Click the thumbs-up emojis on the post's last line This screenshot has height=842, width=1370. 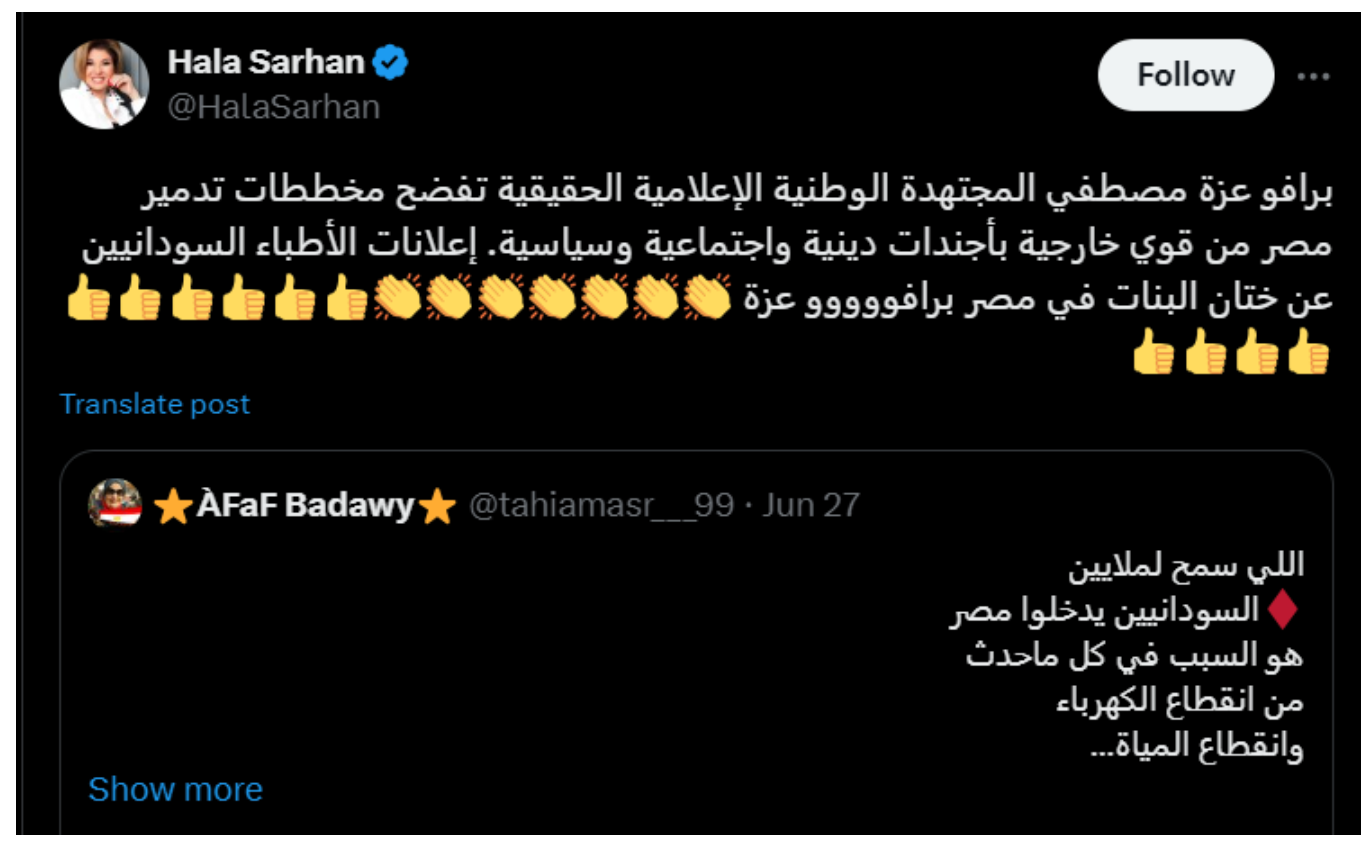[x=1230, y=354]
